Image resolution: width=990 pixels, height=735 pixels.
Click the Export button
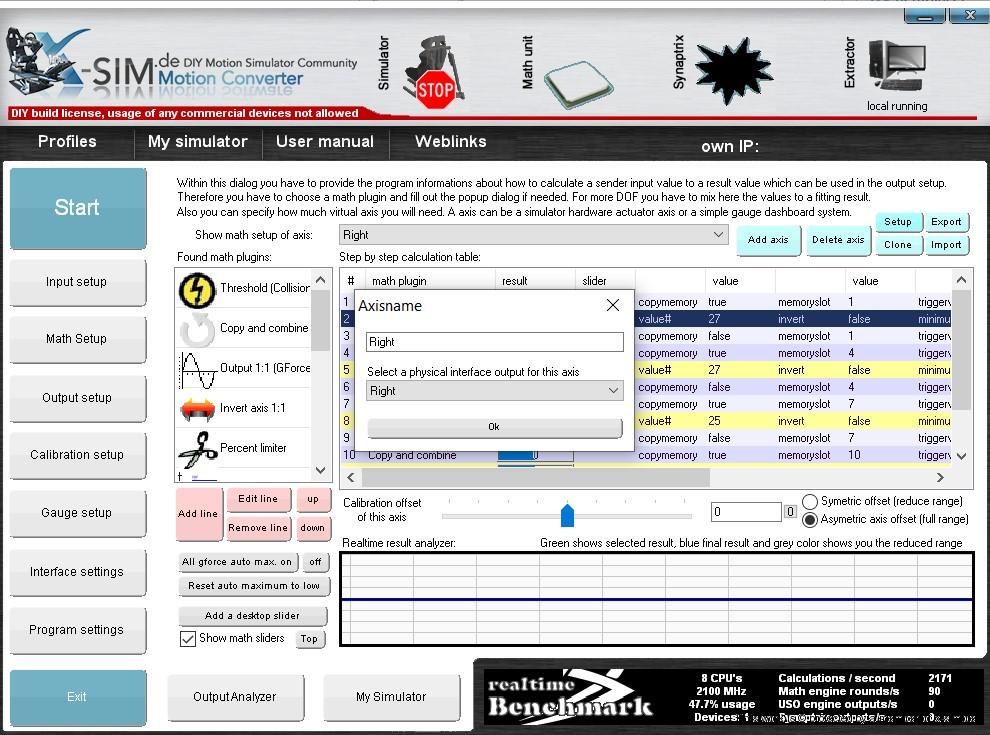946,222
